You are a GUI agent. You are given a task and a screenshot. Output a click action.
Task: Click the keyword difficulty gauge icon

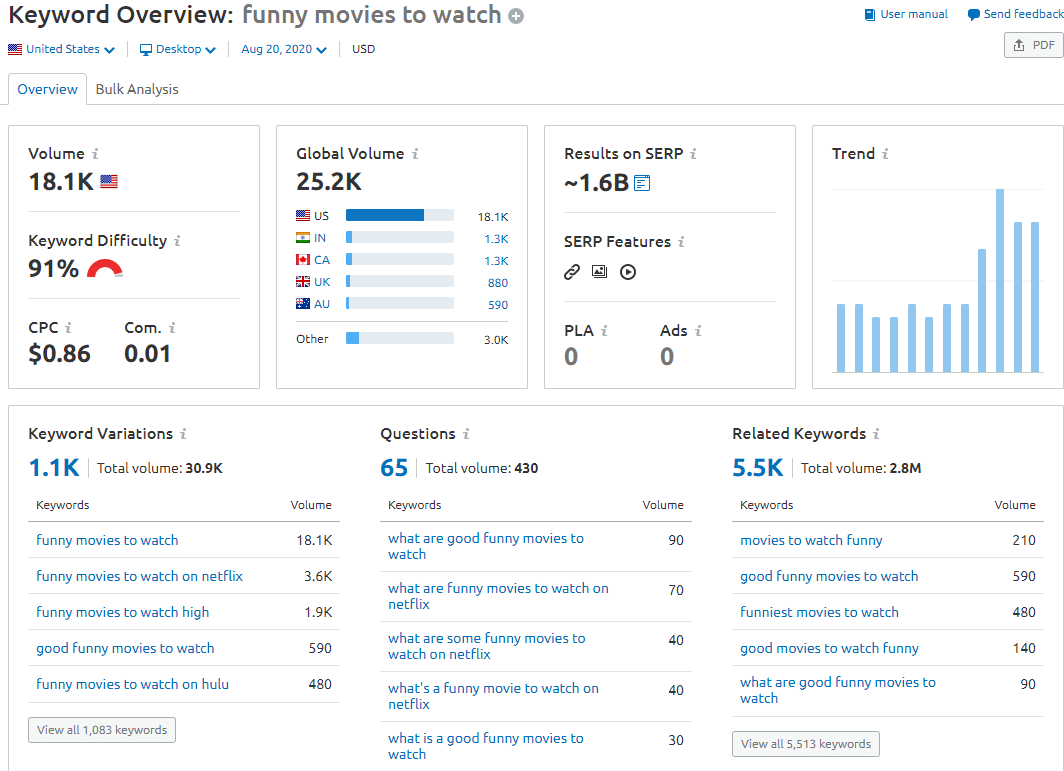(x=105, y=269)
